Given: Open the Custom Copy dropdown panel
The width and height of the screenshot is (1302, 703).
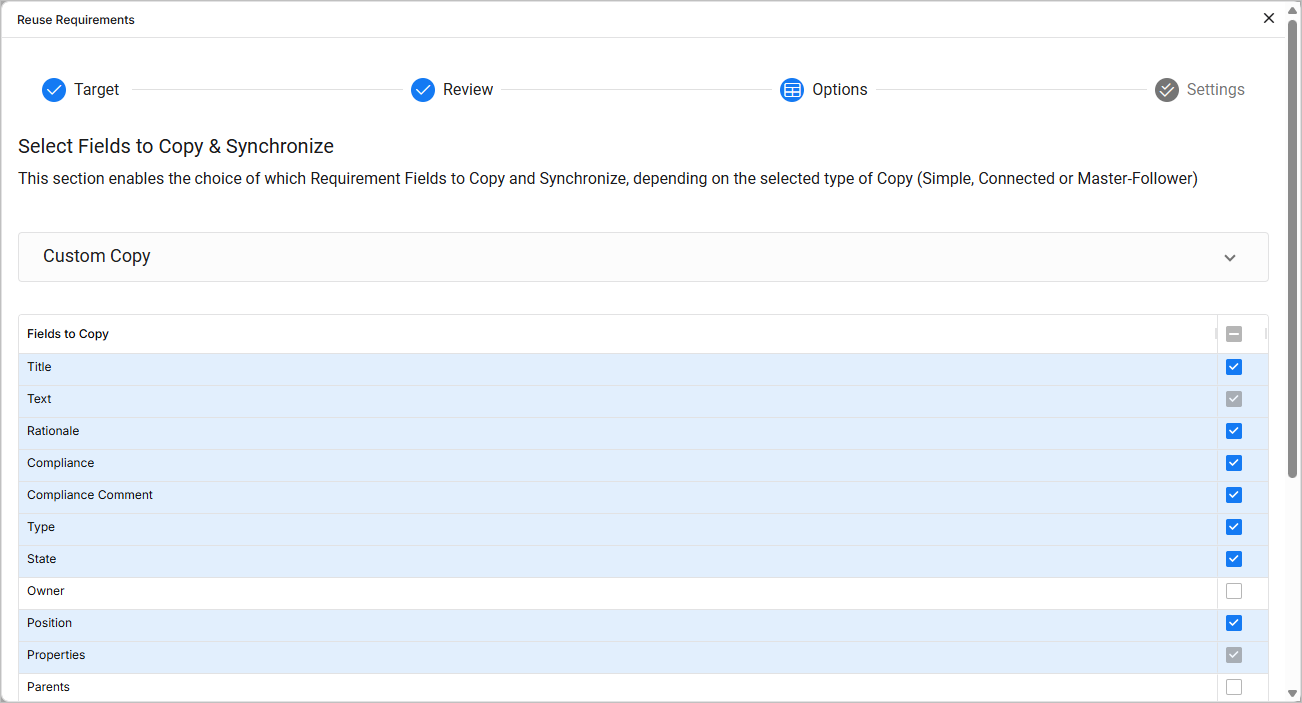Looking at the screenshot, I should point(642,257).
